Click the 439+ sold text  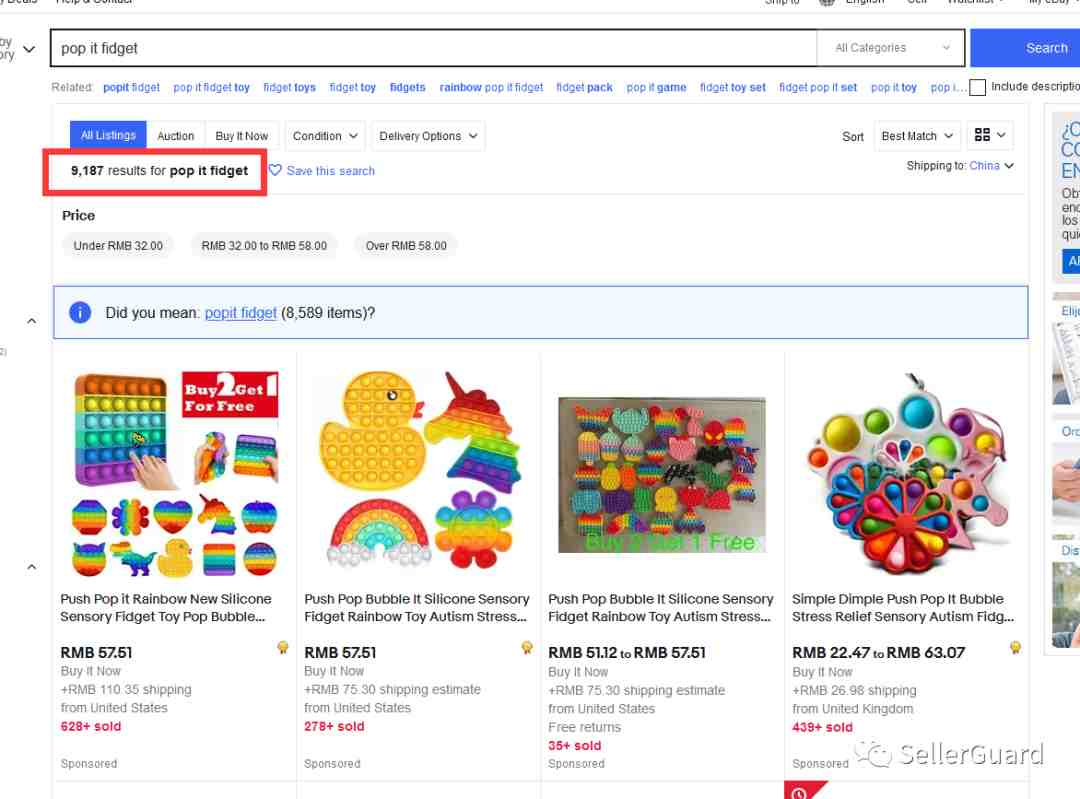tap(822, 727)
